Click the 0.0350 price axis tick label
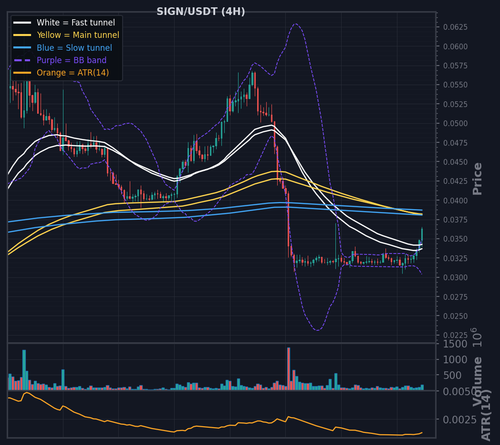 455,239
